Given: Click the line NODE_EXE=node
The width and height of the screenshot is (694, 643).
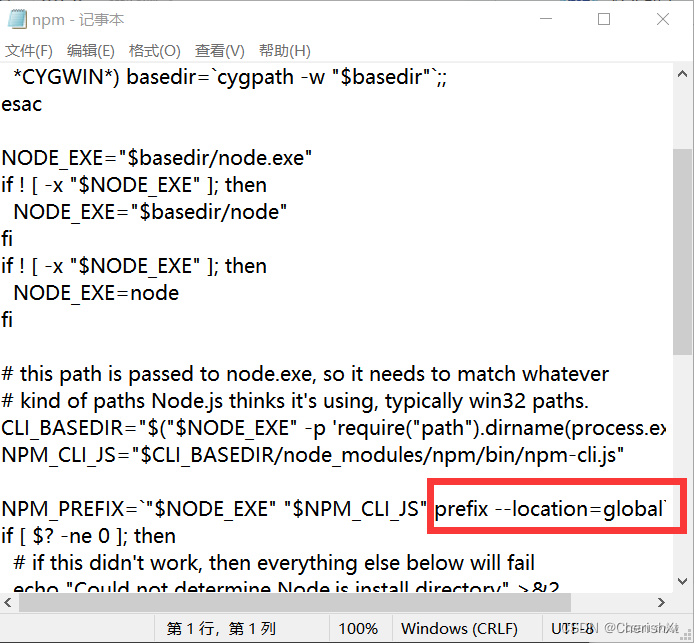Looking at the screenshot, I should click(96, 293).
